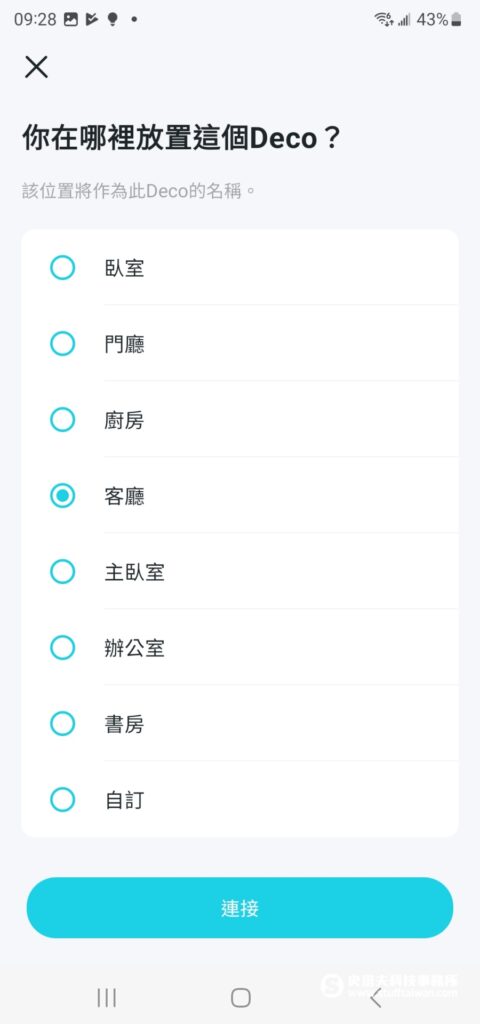The height and width of the screenshot is (1024, 480).
Task: Tap the lightbulb notification icon
Action: 112,20
